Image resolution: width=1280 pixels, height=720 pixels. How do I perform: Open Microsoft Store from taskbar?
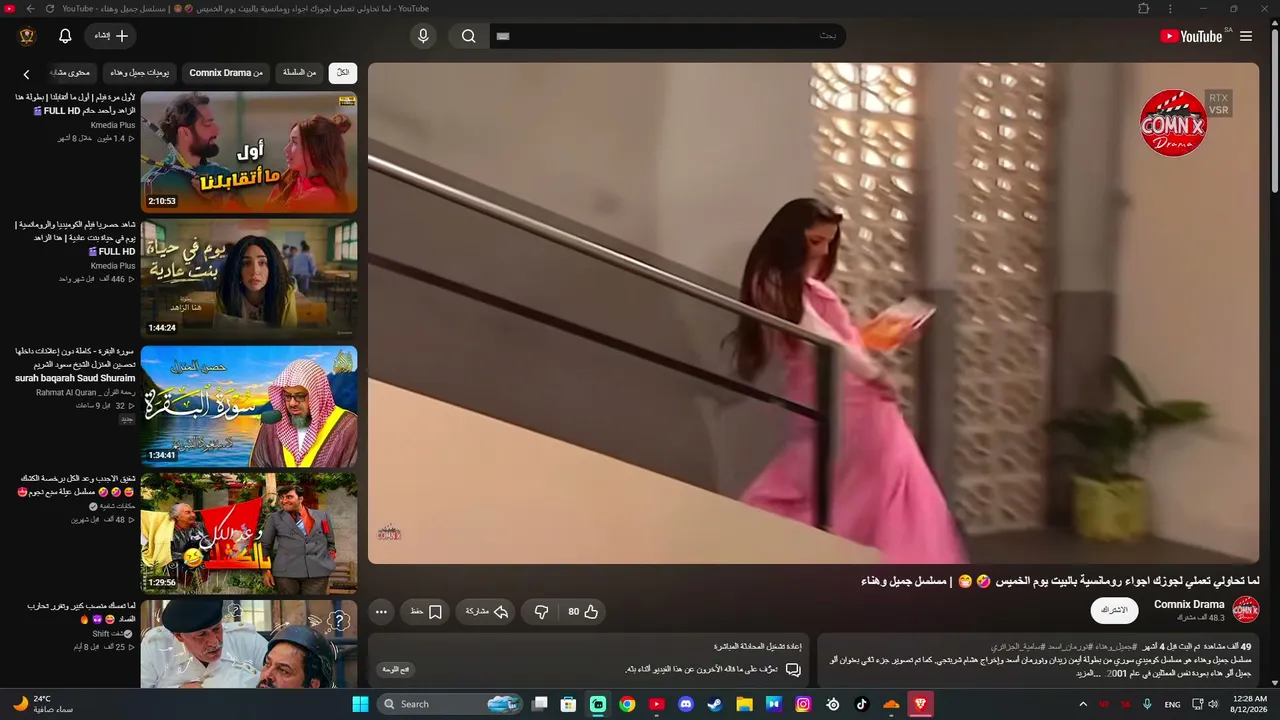pos(568,704)
